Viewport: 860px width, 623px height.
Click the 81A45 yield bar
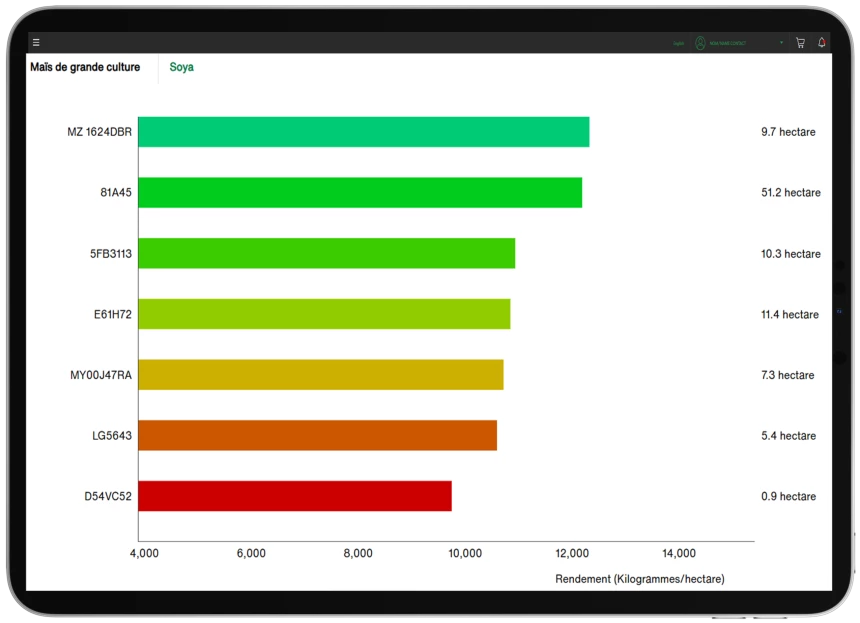pos(360,192)
